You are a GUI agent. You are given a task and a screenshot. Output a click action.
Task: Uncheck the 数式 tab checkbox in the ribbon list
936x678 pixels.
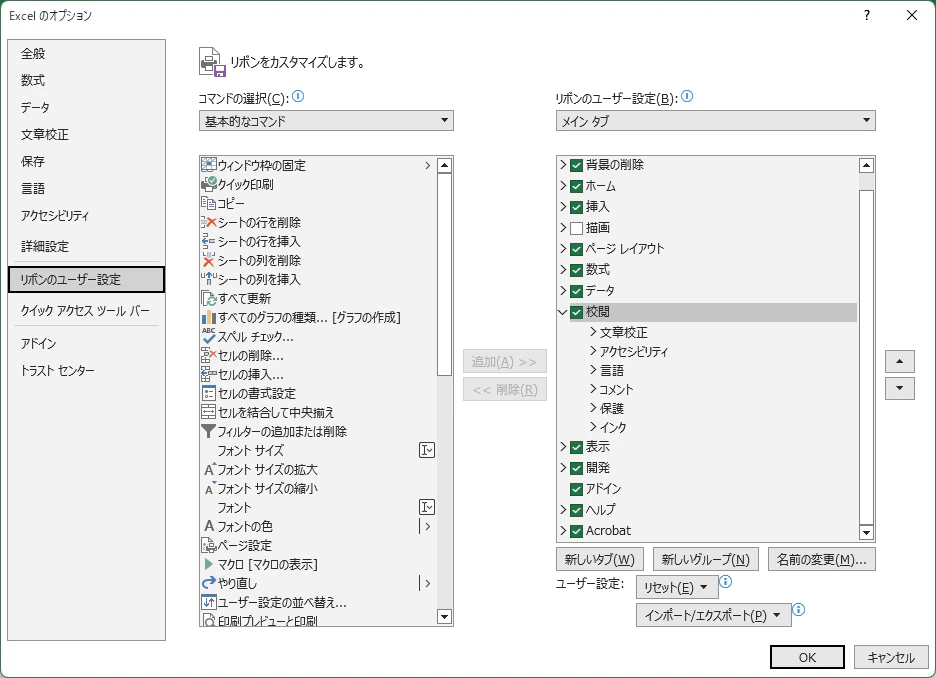point(576,270)
